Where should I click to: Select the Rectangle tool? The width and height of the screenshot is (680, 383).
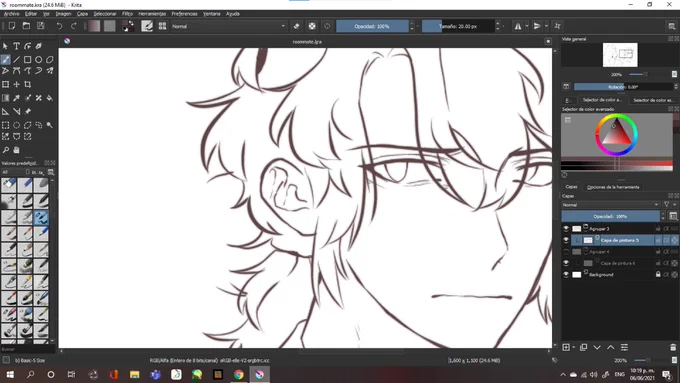point(27,59)
